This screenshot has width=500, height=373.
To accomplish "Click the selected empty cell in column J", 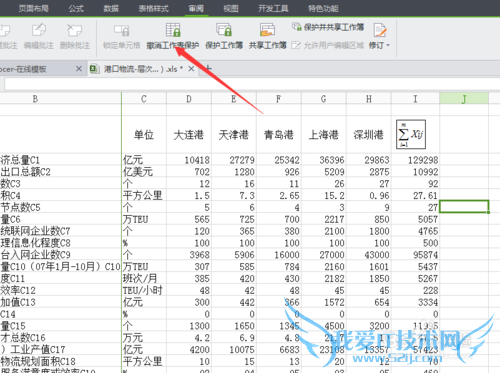I will (x=464, y=207).
